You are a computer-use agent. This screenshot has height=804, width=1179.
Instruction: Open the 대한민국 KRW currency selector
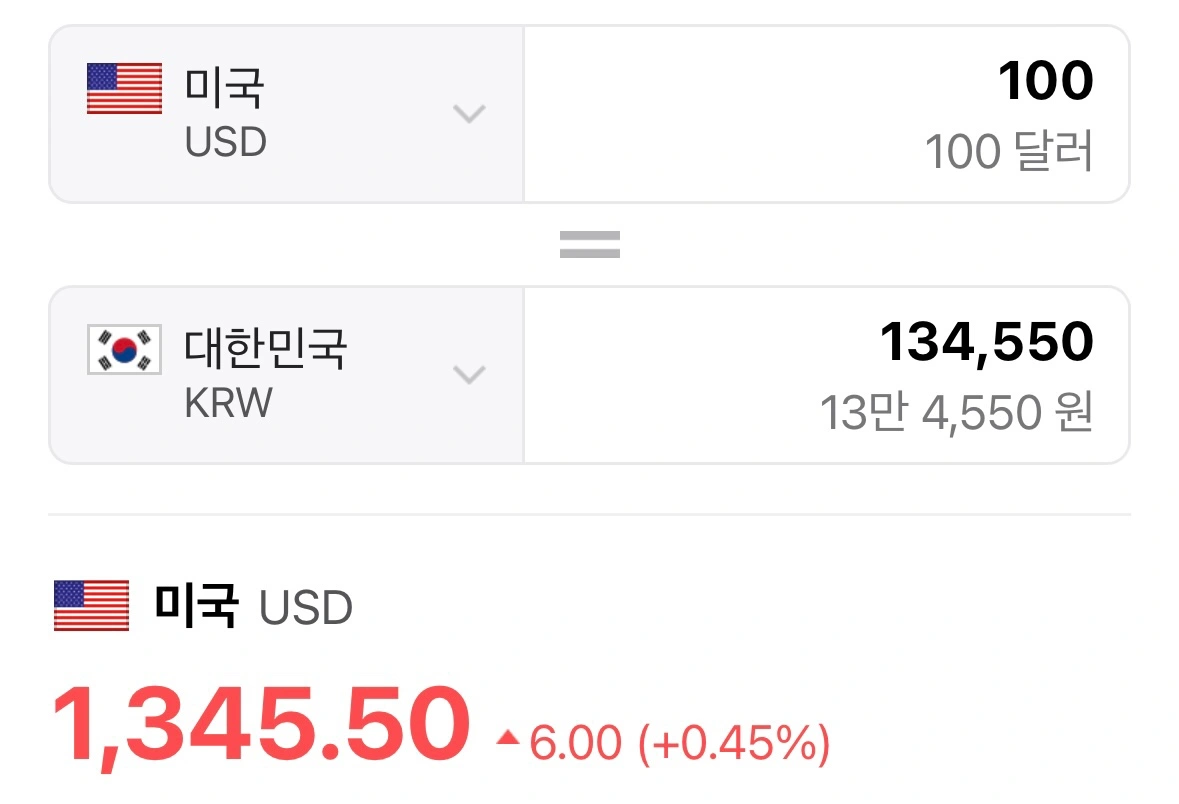(x=286, y=375)
